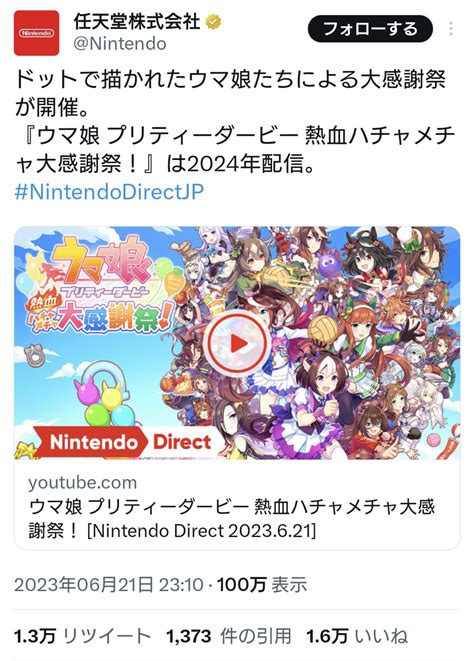Open the youtube.com source link
474x661 pixels.
pyautogui.click(x=83, y=483)
